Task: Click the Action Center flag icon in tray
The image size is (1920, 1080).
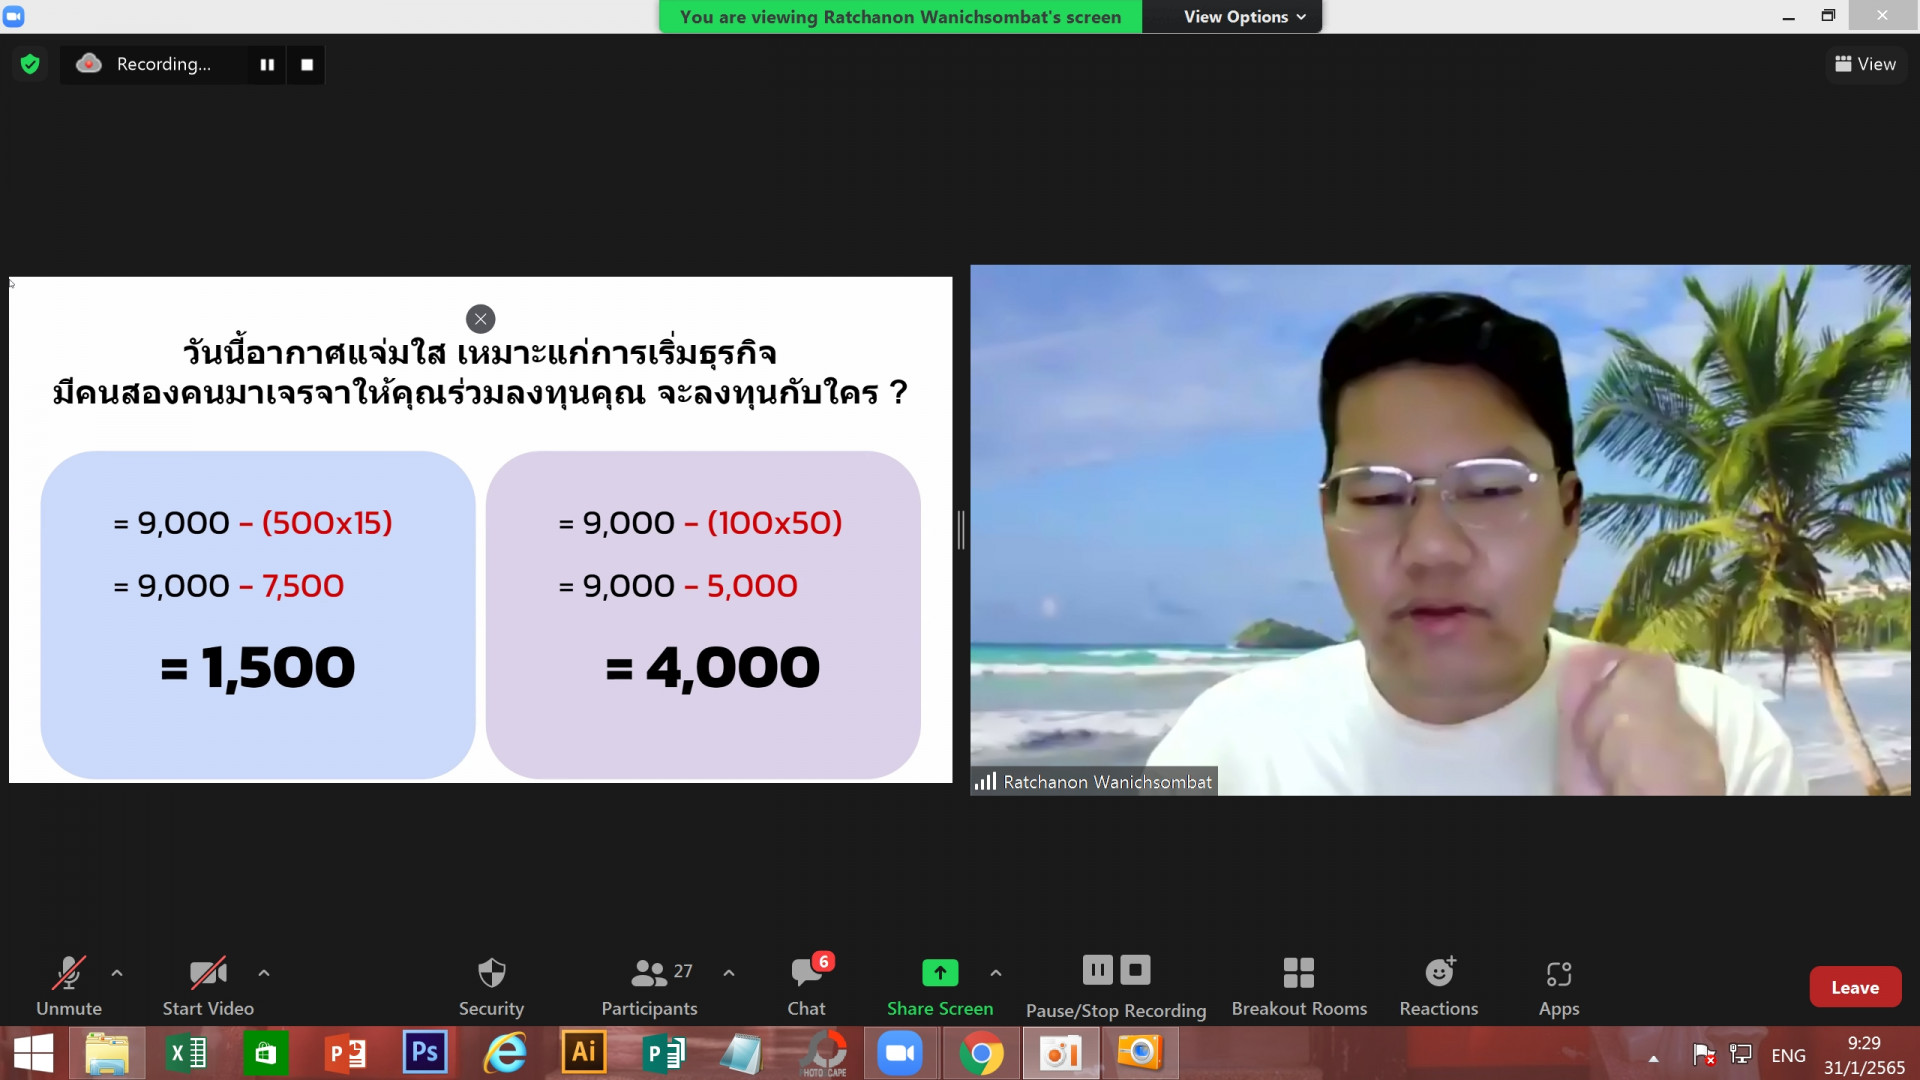Action: (1704, 1055)
